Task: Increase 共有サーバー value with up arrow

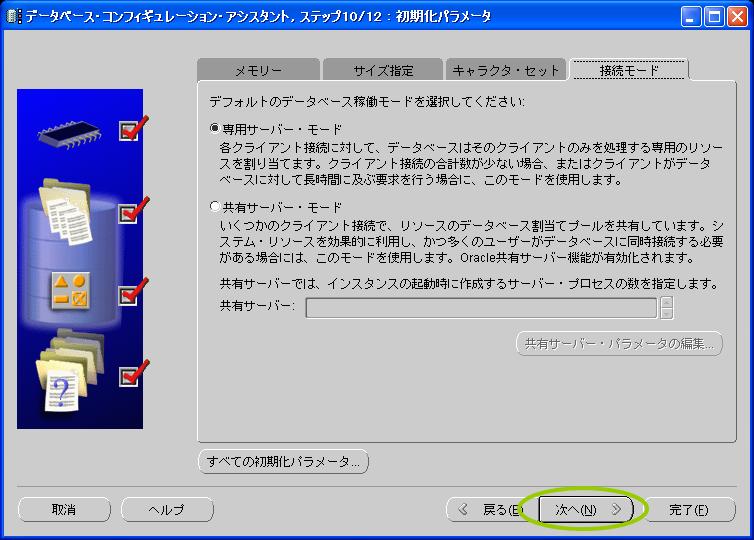Action: click(667, 302)
